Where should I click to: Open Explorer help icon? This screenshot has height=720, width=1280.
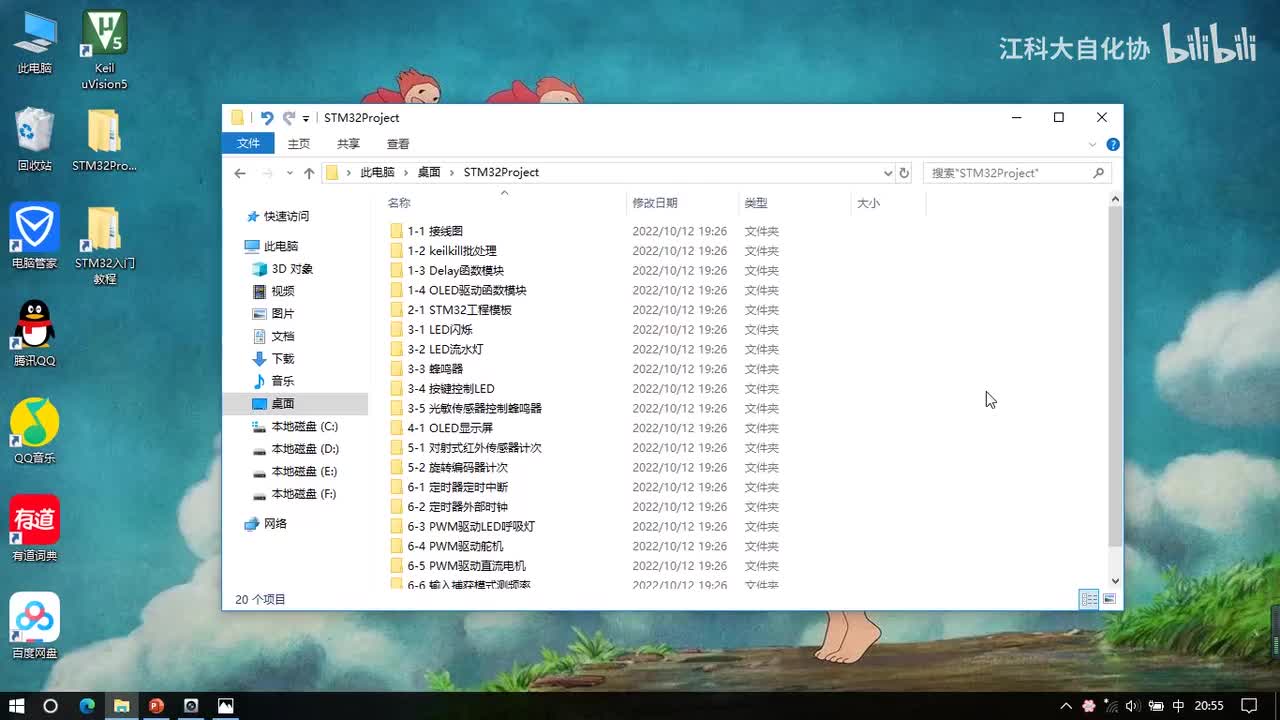pyautogui.click(x=1113, y=144)
